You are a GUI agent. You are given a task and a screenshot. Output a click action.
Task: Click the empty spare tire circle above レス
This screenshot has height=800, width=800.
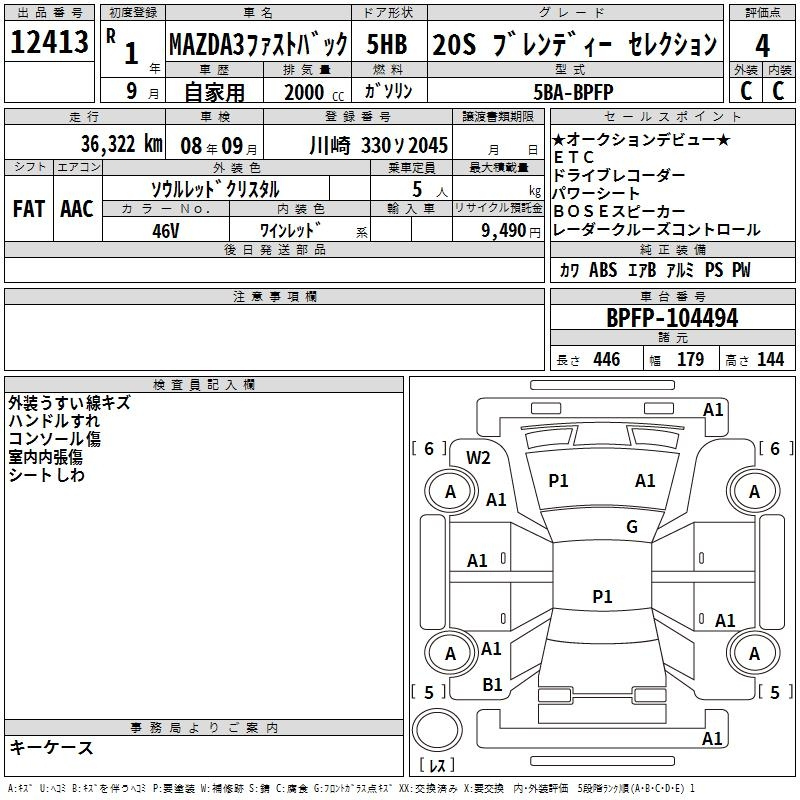[x=437, y=730]
